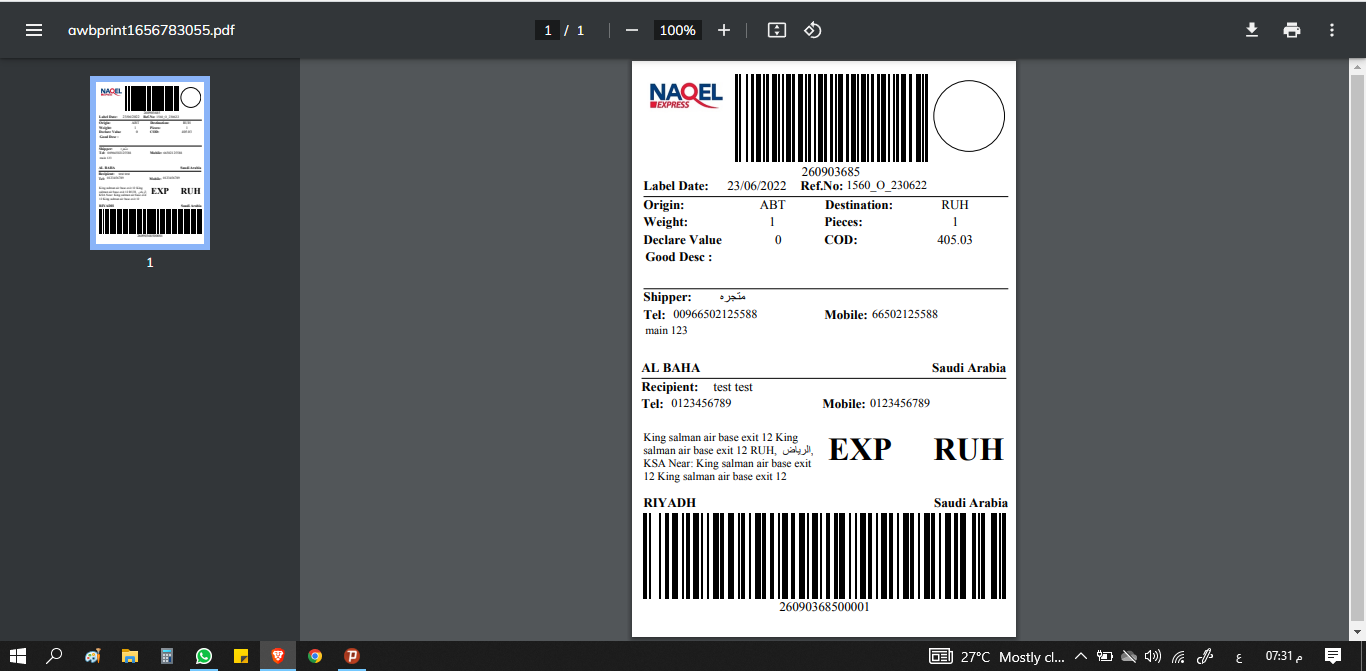
Task: Click the barcode number 26090368500001
Action: (824, 607)
